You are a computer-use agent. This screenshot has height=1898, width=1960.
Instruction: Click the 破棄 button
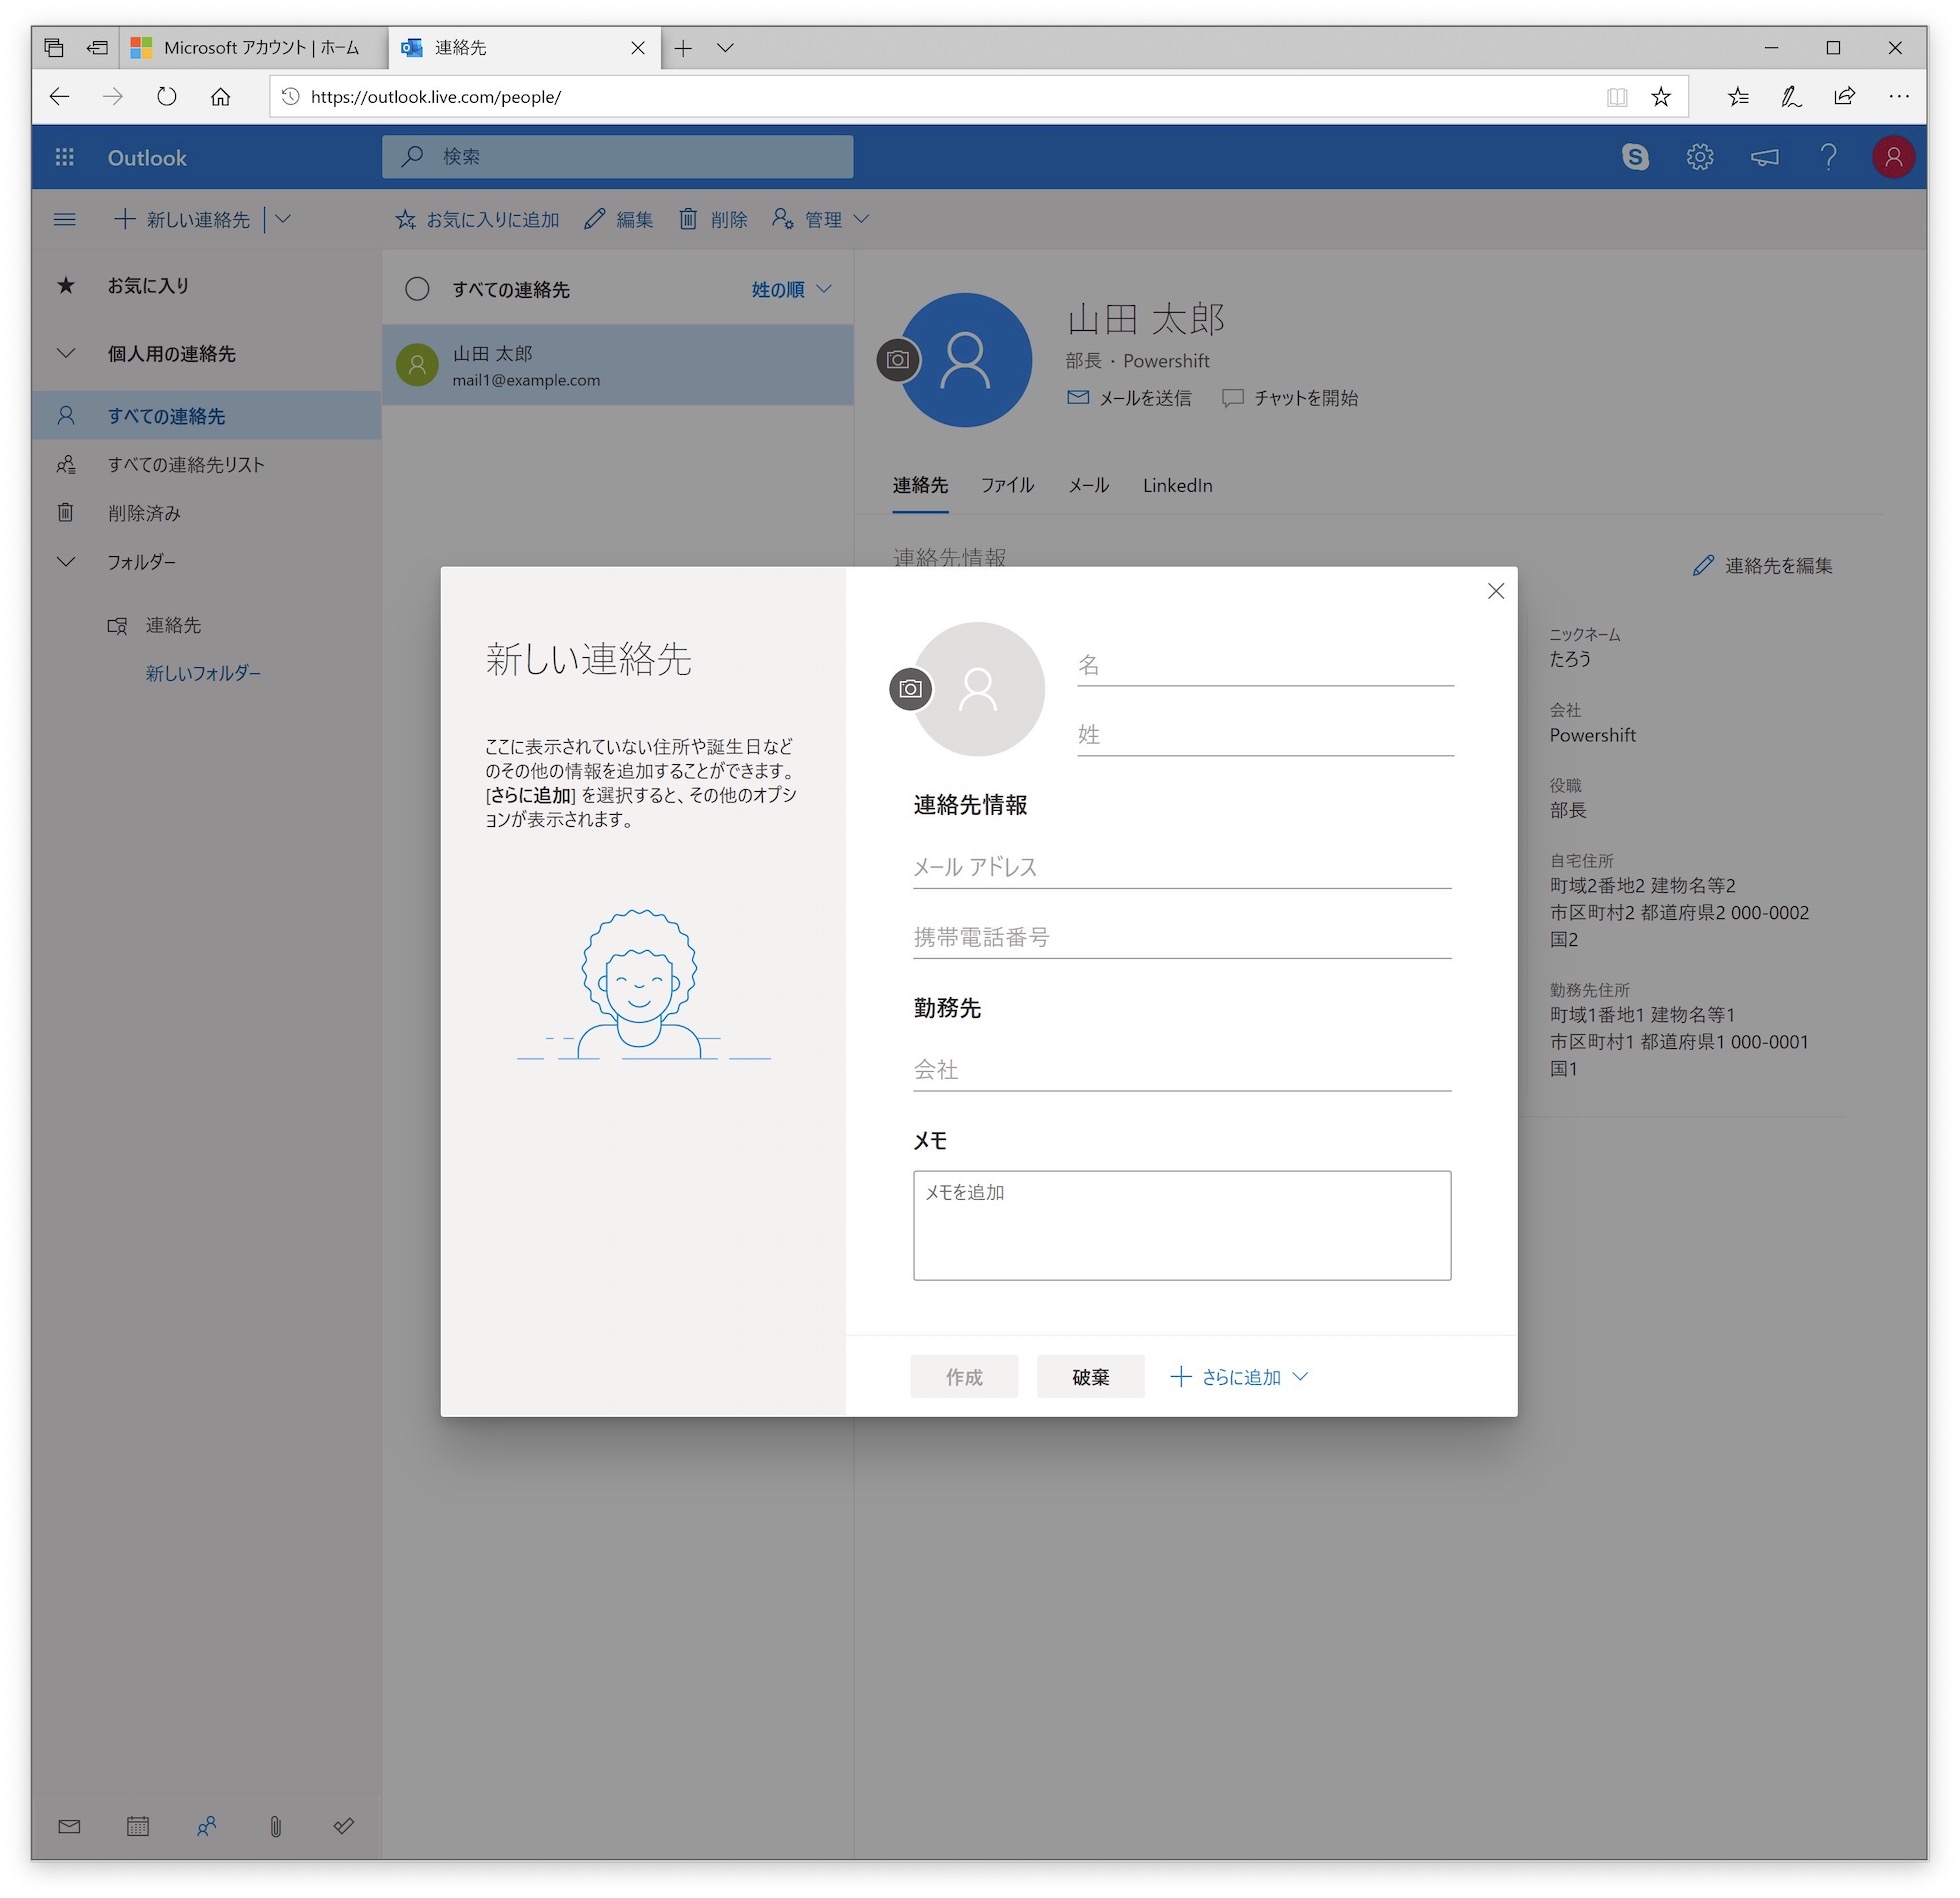1090,1377
